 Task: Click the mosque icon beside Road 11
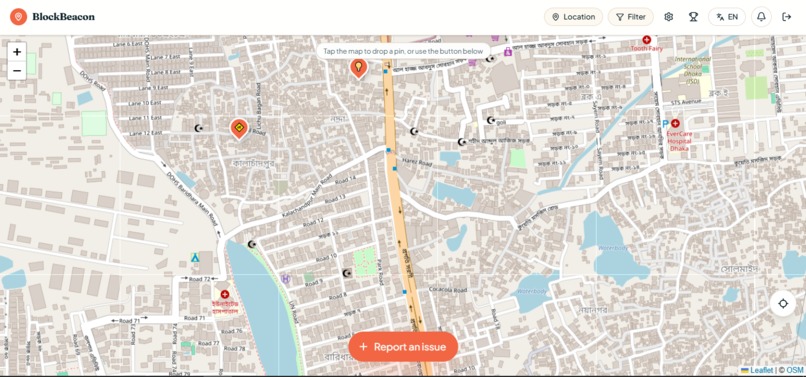(252, 244)
